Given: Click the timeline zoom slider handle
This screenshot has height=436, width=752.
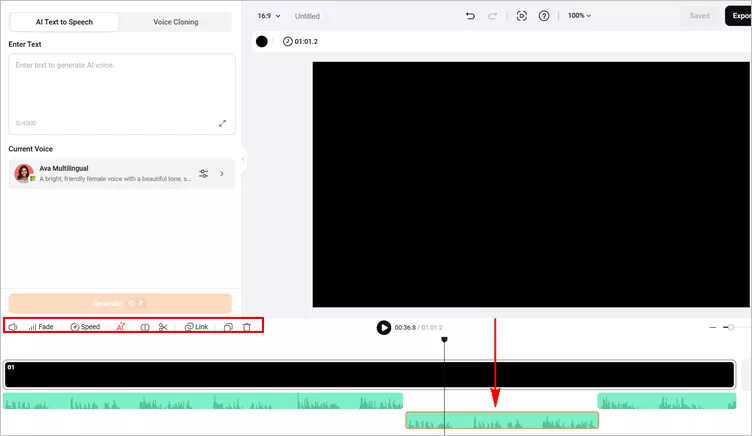Looking at the screenshot, I should (x=730, y=327).
